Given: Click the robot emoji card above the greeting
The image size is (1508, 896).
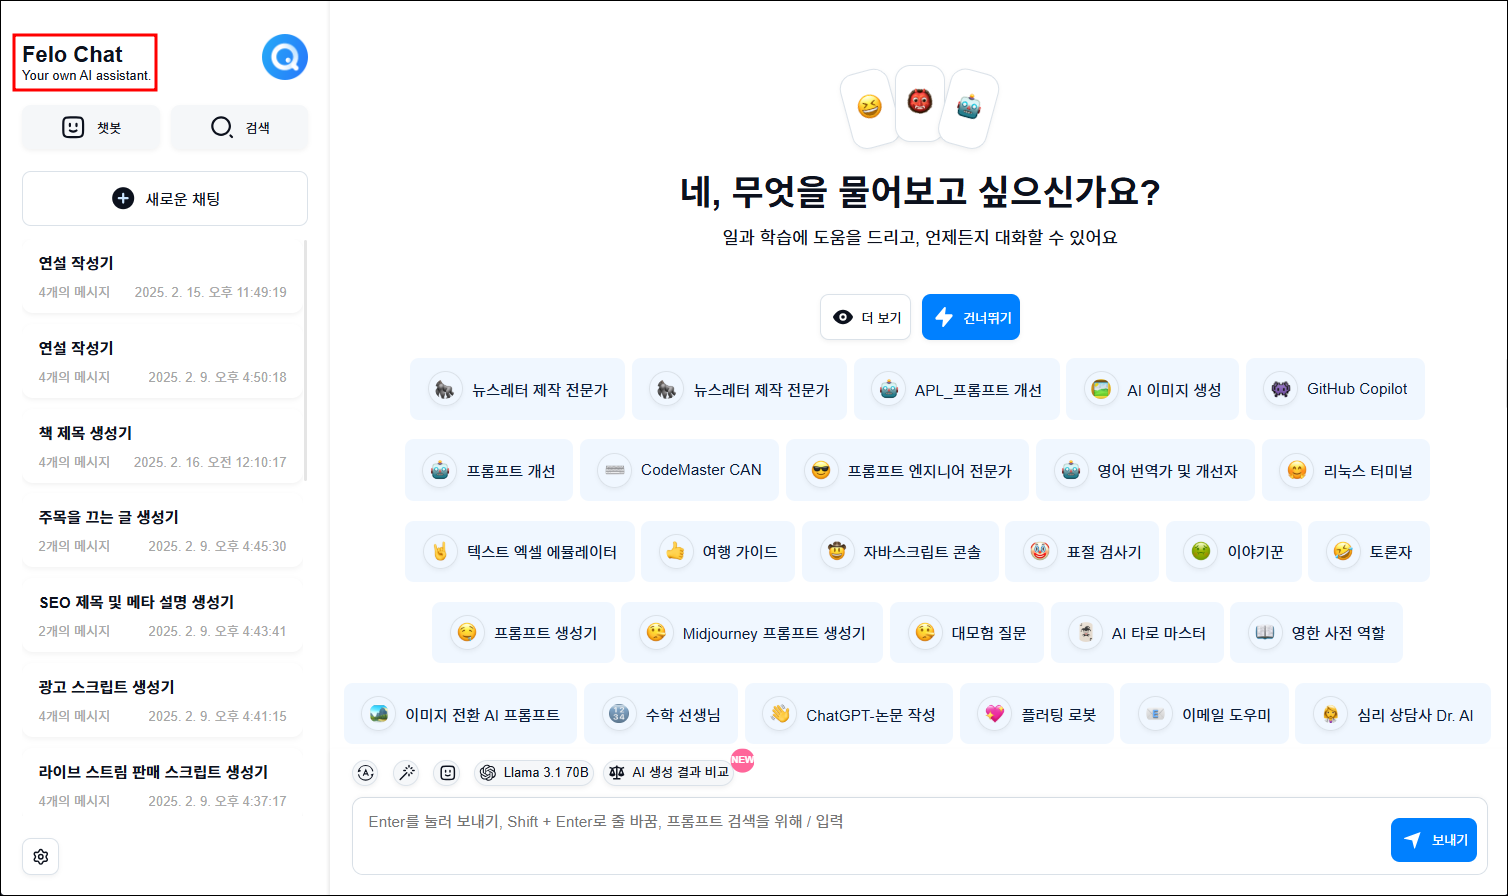Looking at the screenshot, I should [x=966, y=108].
